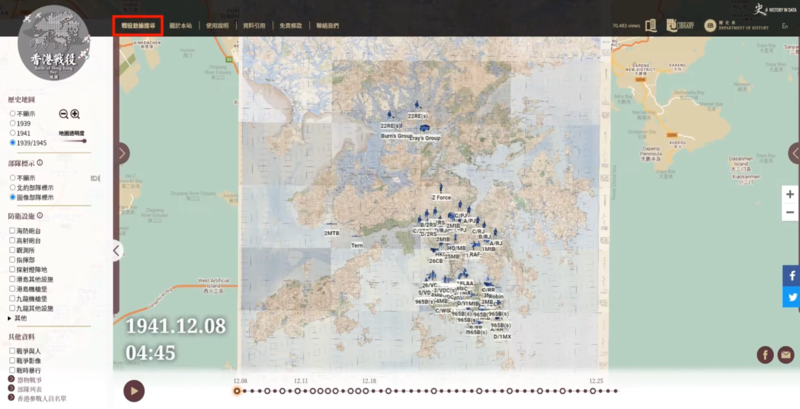Open the 使用說明 menu item
Viewport: 800px width, 409px height.
click(x=215, y=25)
